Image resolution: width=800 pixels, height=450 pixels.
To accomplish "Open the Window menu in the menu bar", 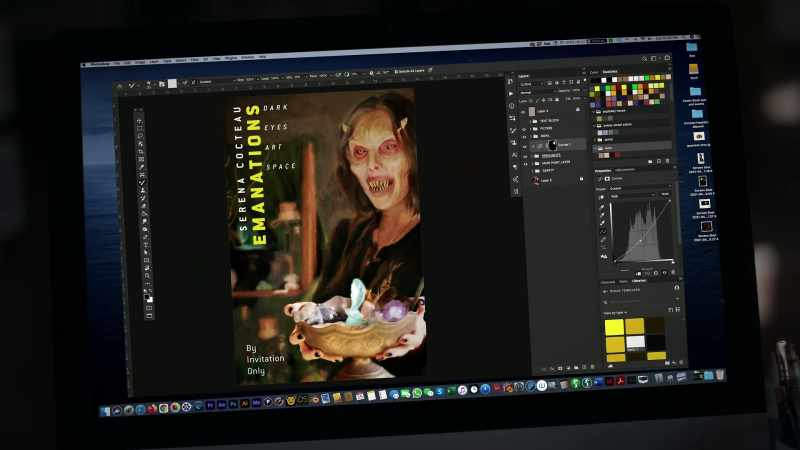I will point(248,58).
